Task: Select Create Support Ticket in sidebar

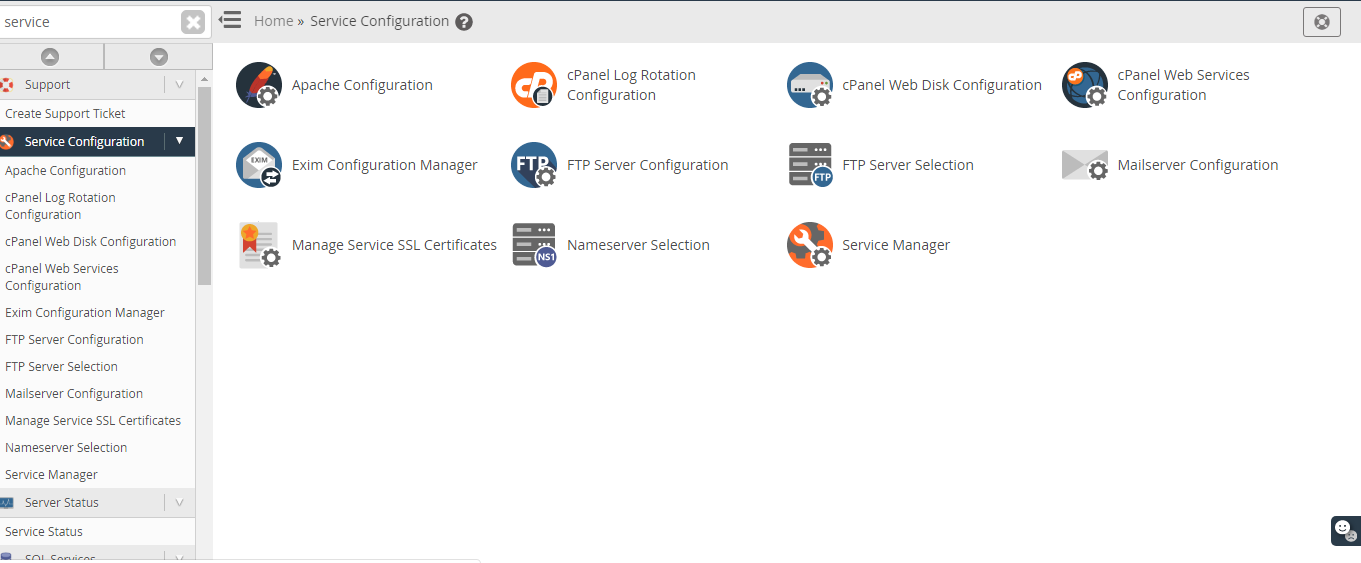Action: [x=66, y=114]
